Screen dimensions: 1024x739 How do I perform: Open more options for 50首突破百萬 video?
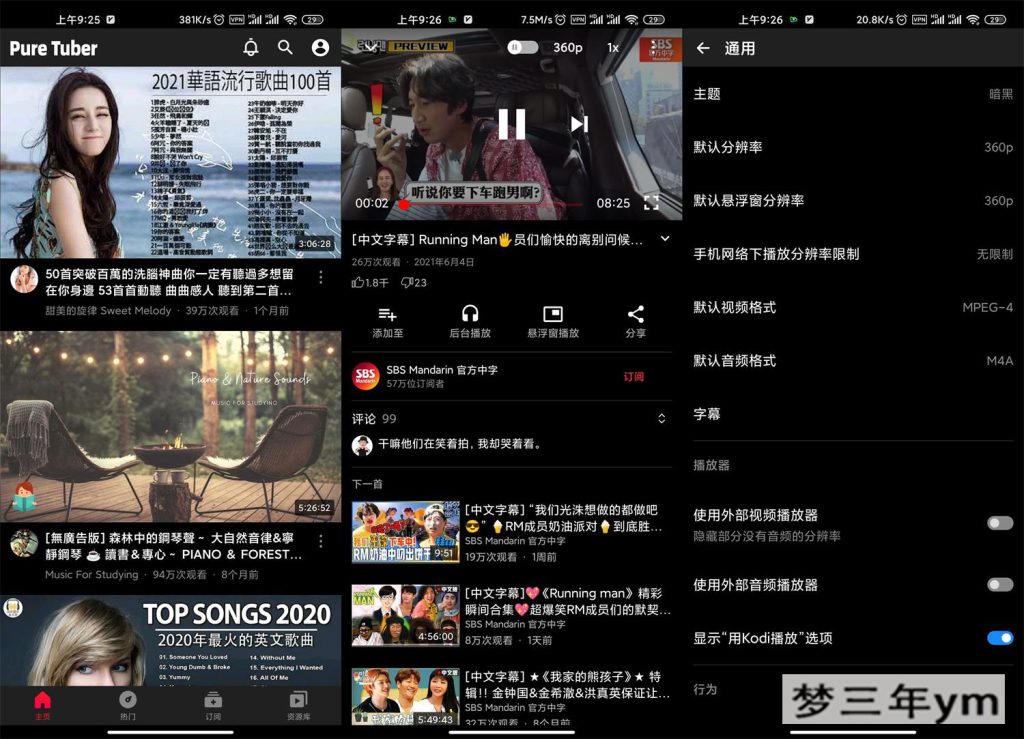[321, 277]
